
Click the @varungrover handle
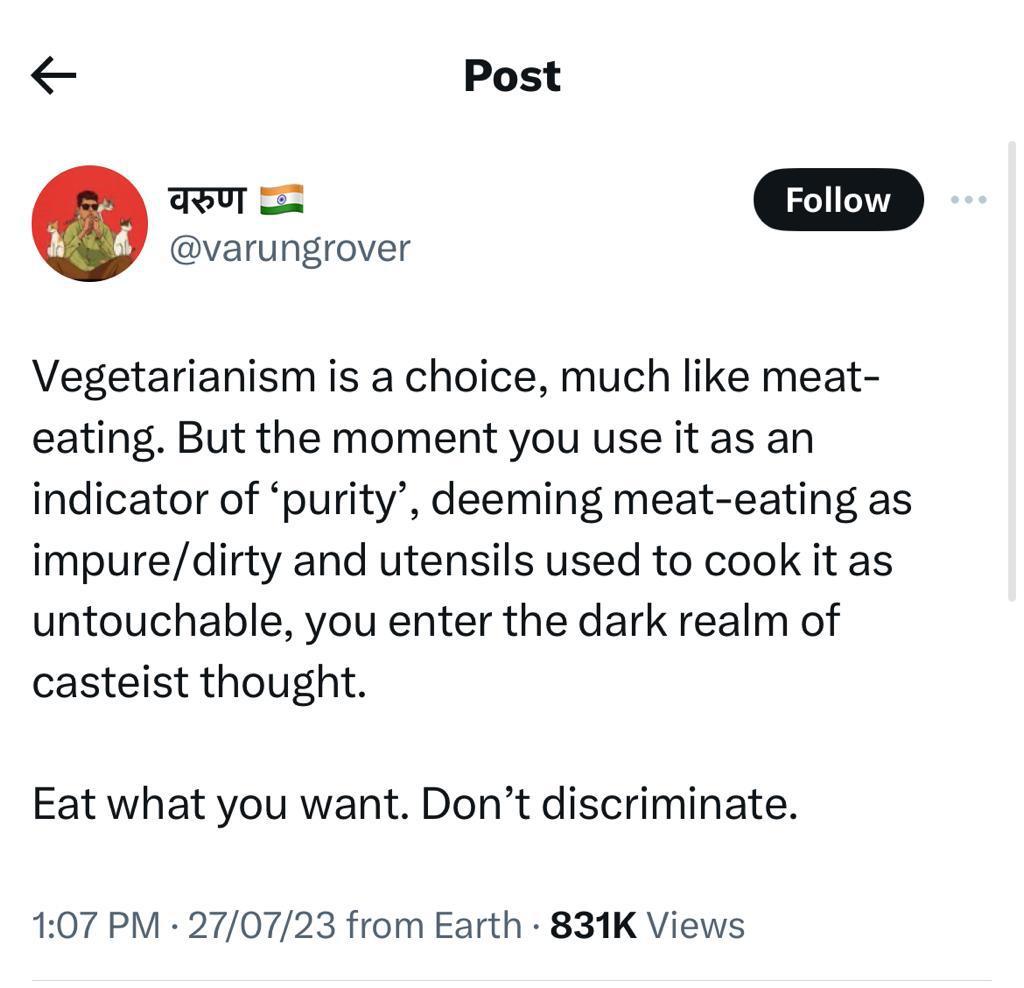pyautogui.click(x=290, y=248)
